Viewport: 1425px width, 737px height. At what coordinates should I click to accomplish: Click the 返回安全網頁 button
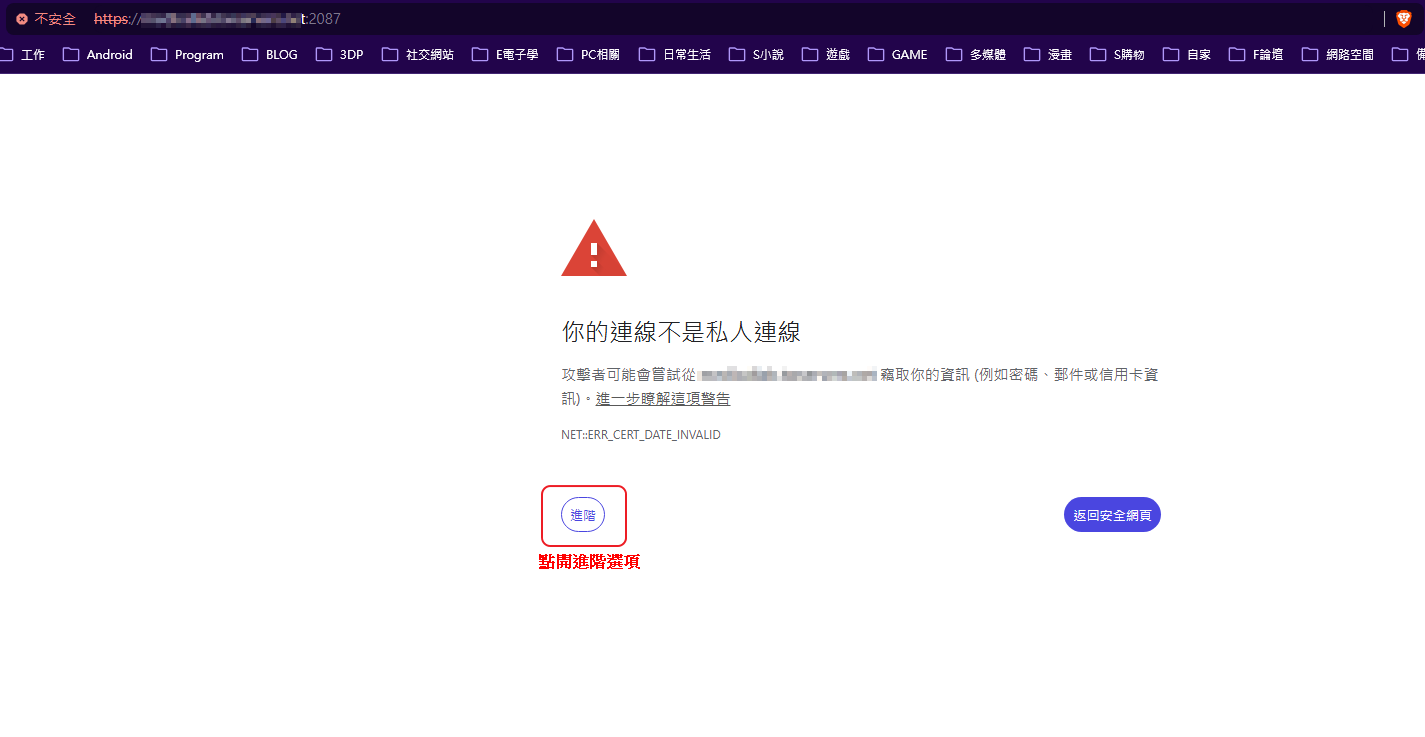pyautogui.click(x=1112, y=515)
